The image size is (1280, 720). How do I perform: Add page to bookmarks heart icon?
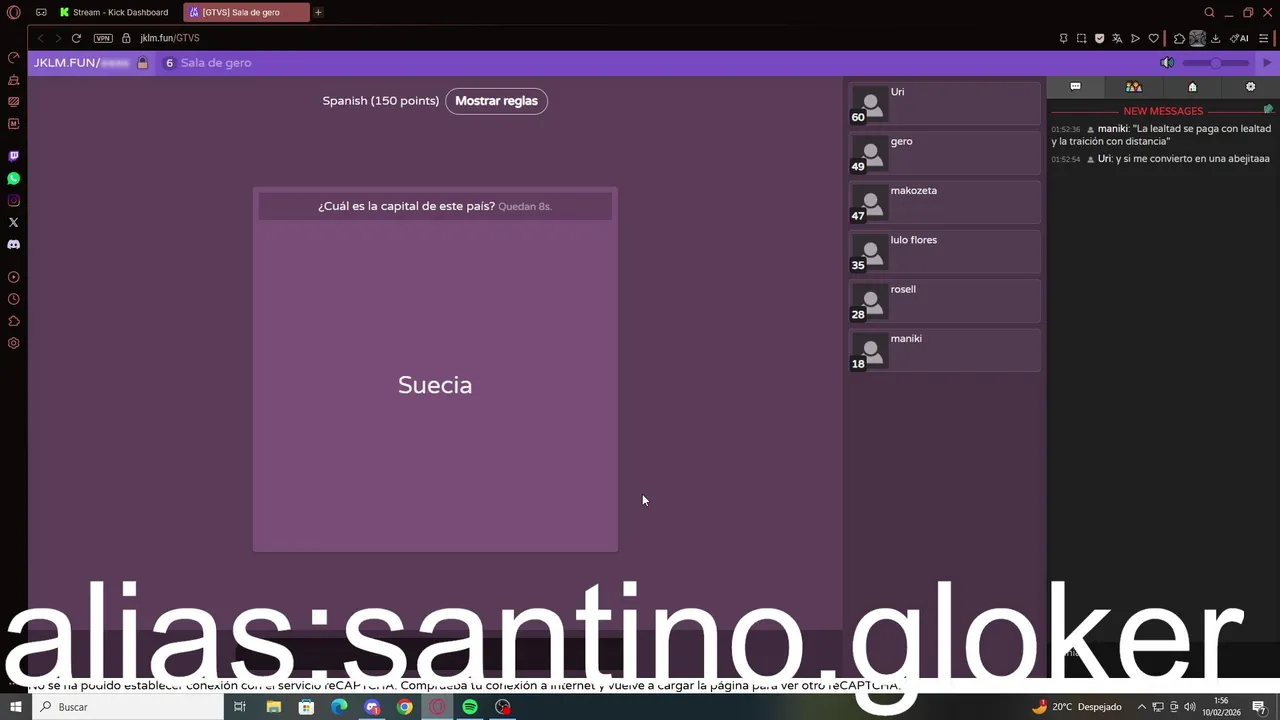pyautogui.click(x=1153, y=38)
